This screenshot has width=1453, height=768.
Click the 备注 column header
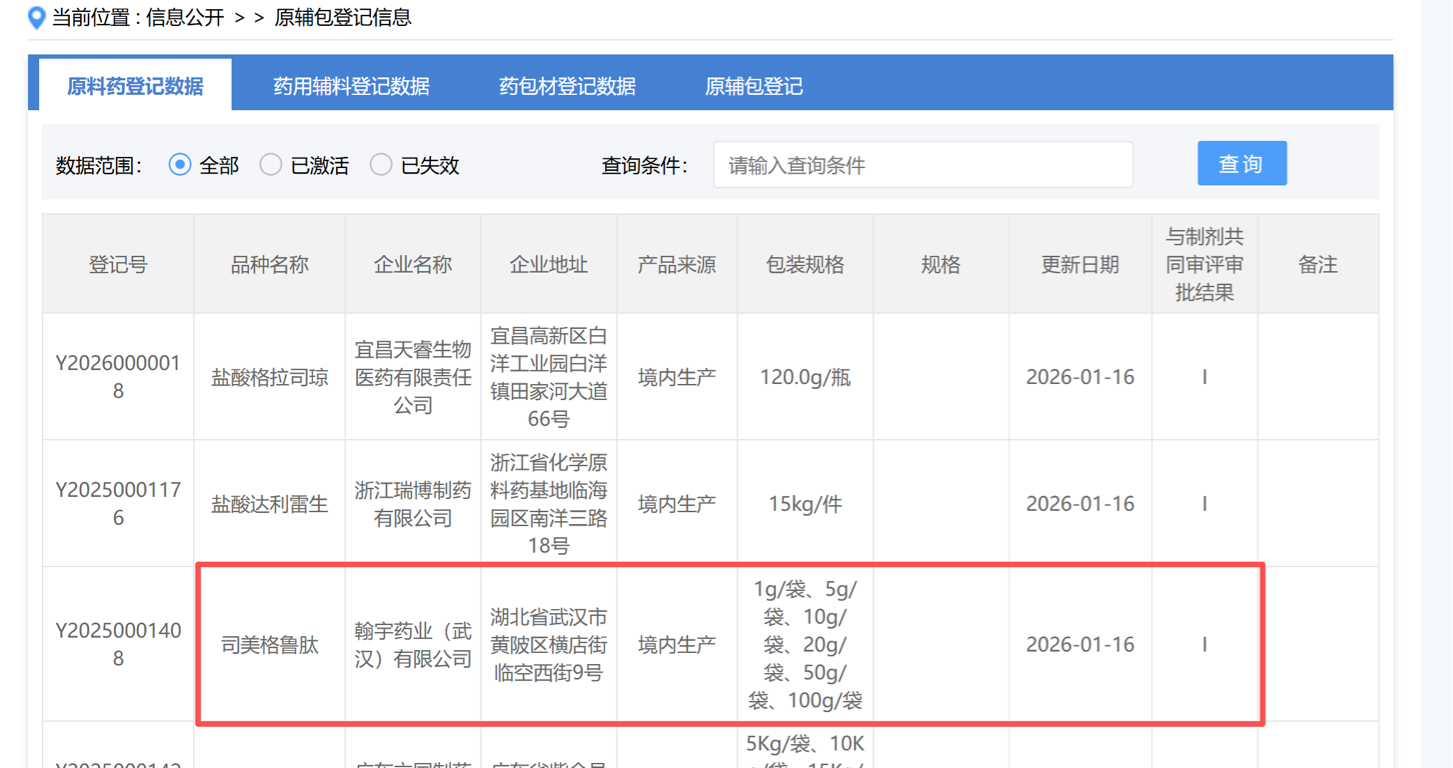(1318, 265)
